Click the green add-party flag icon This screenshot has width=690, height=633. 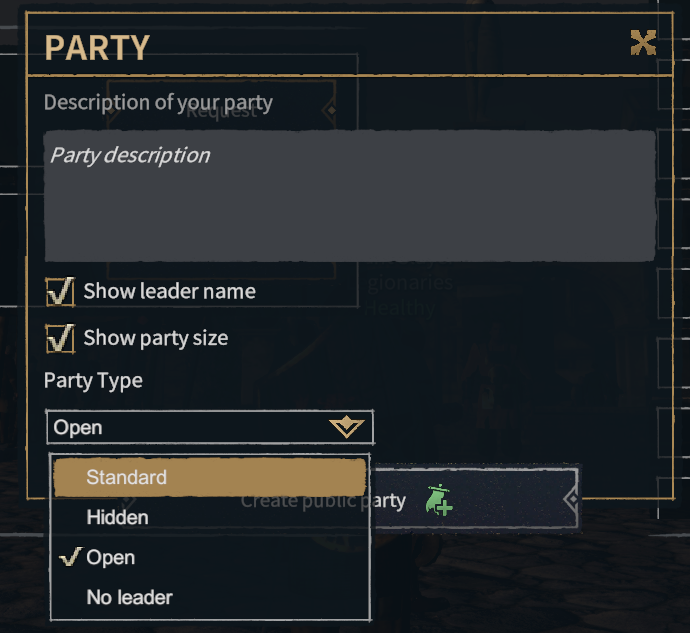(438, 499)
